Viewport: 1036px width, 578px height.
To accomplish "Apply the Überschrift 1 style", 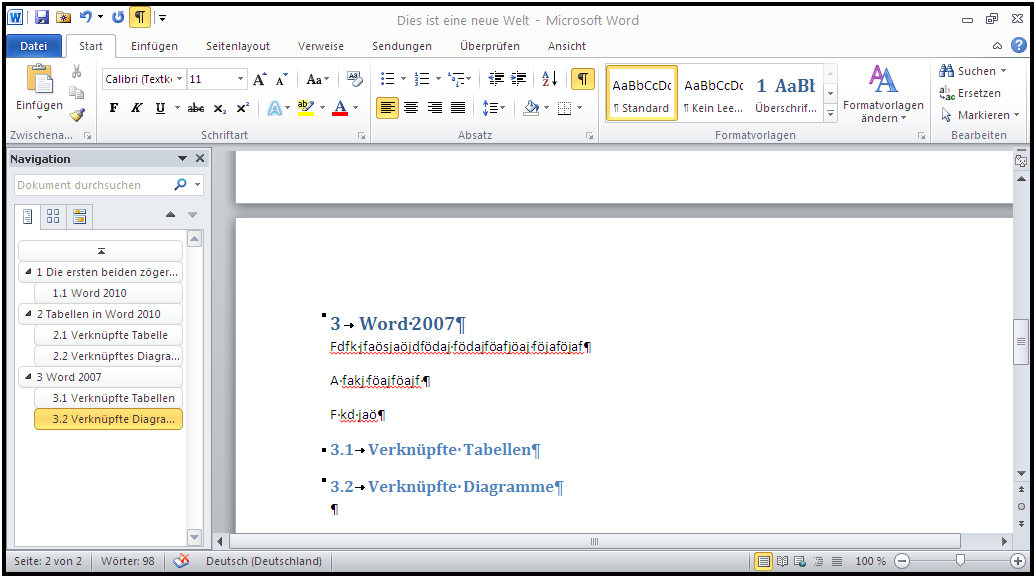I will point(786,93).
